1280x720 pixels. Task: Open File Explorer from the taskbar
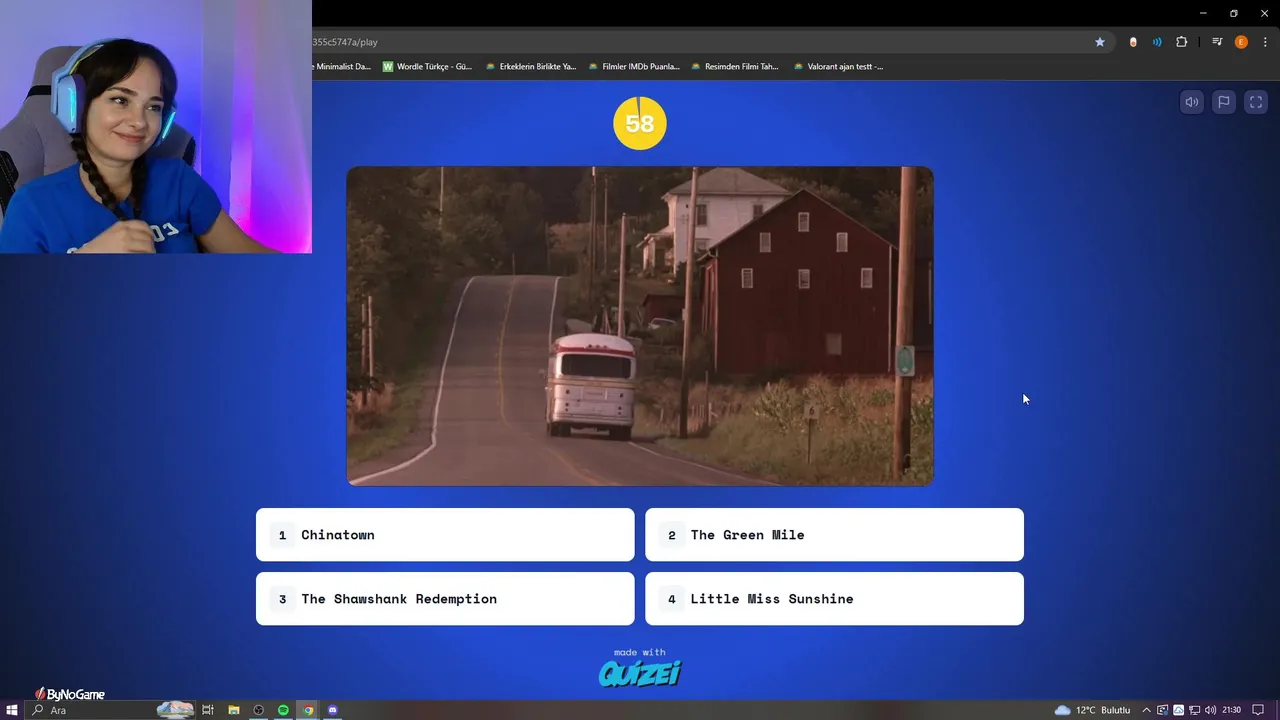point(234,710)
